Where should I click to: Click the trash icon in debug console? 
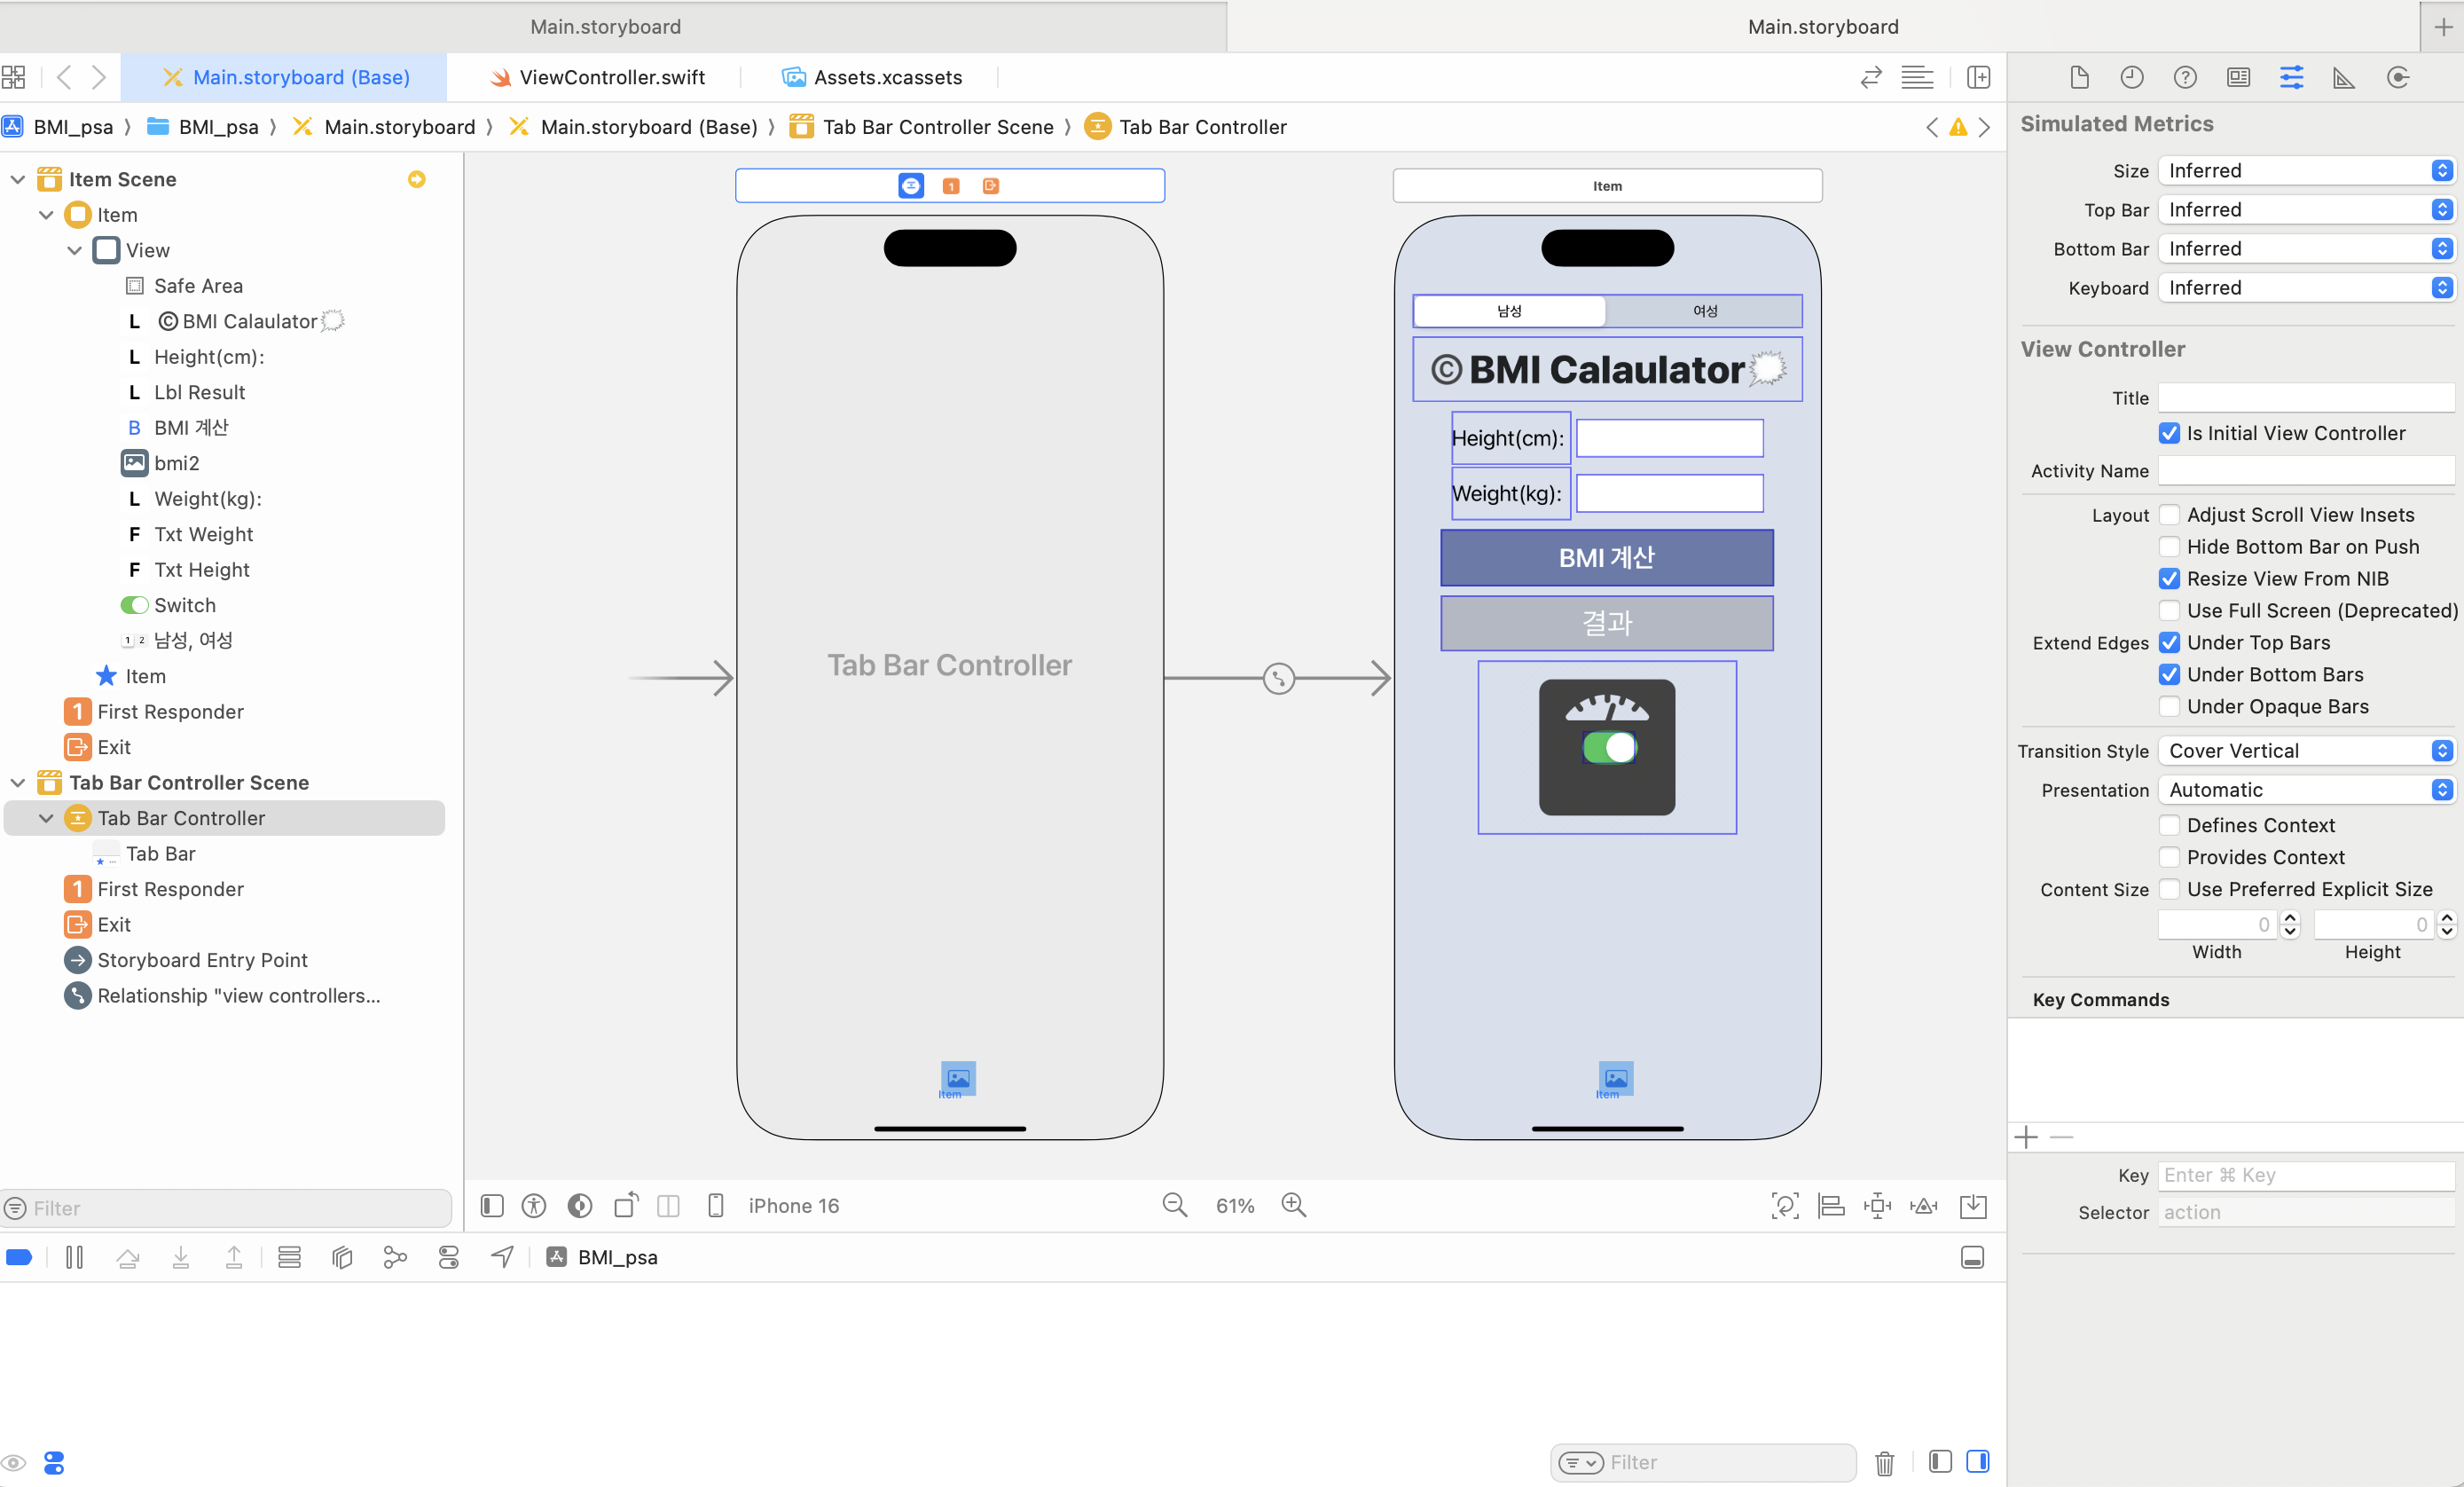tap(1884, 1462)
